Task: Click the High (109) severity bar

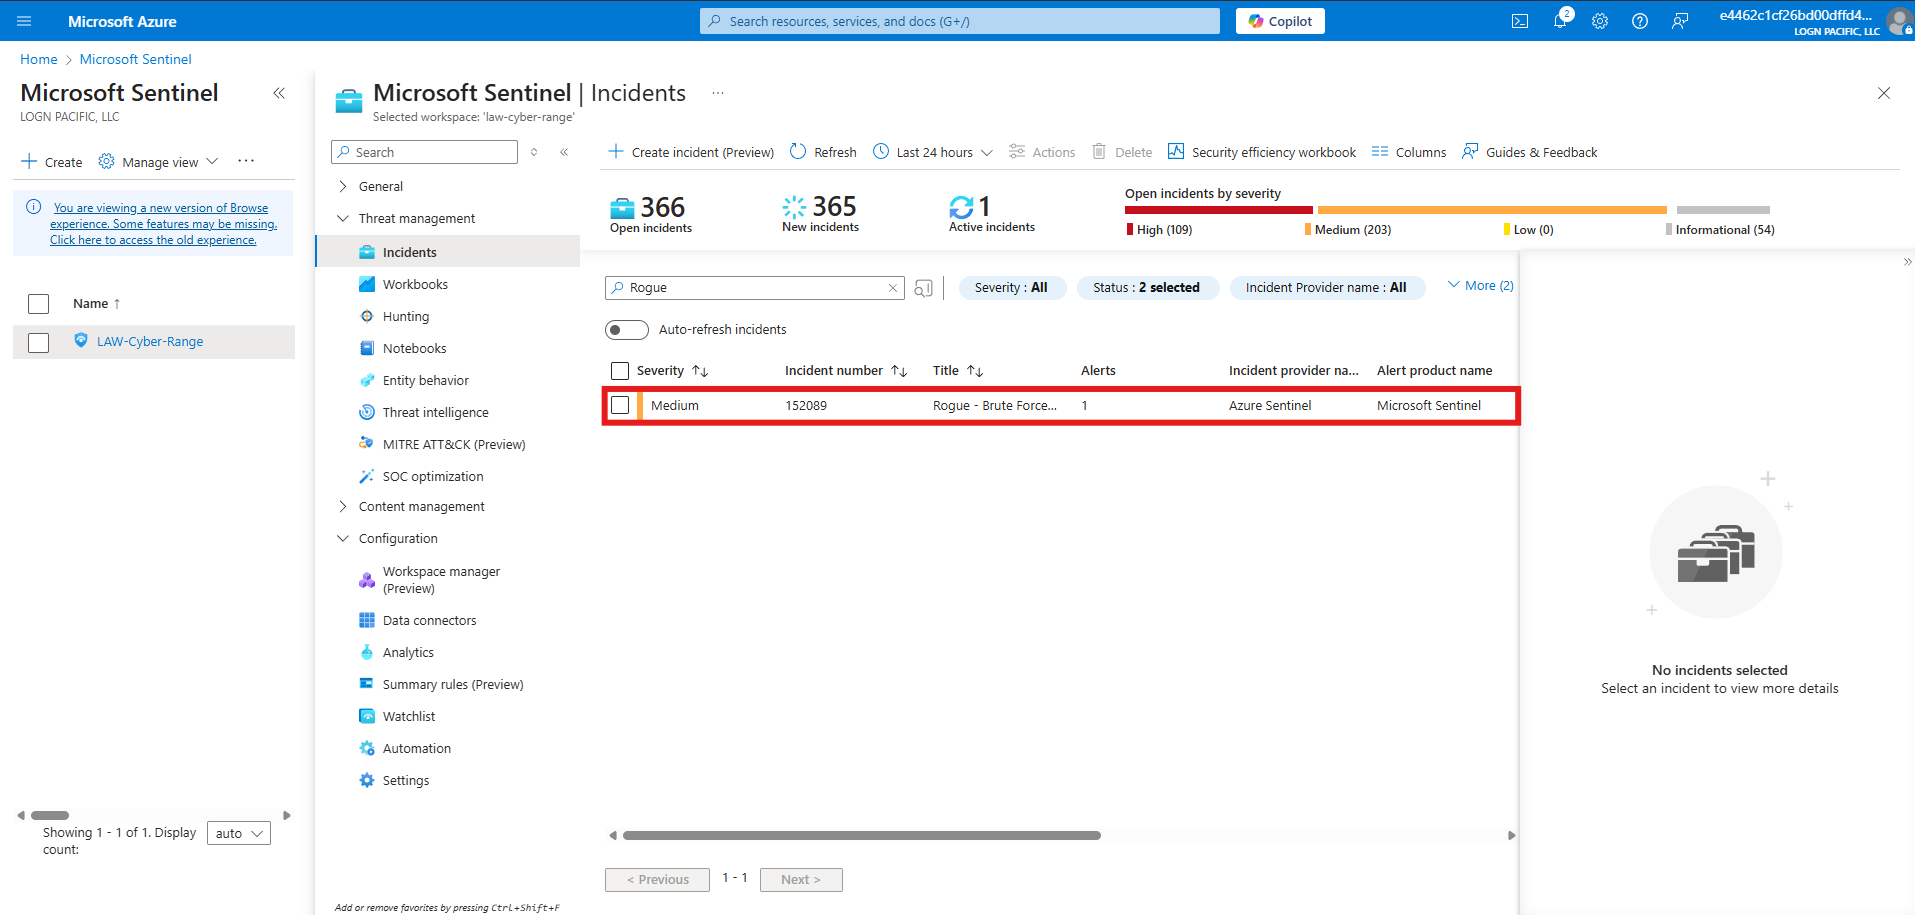Action: pyautogui.click(x=1218, y=210)
